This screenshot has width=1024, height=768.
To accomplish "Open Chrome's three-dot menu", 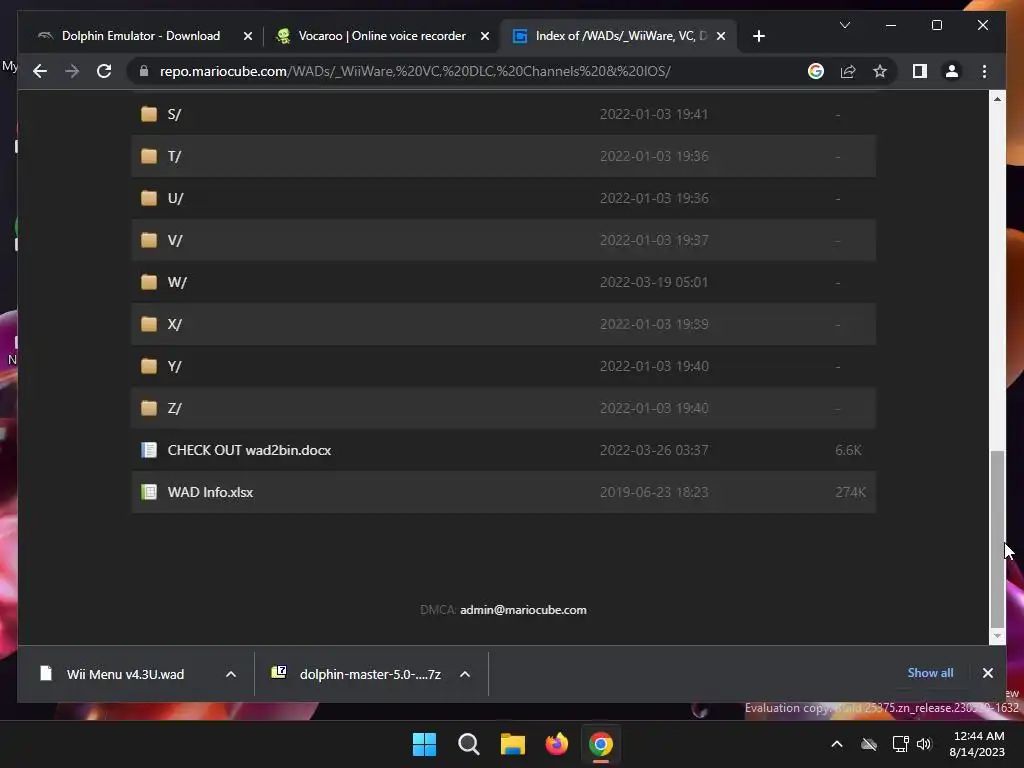I will (x=984, y=71).
